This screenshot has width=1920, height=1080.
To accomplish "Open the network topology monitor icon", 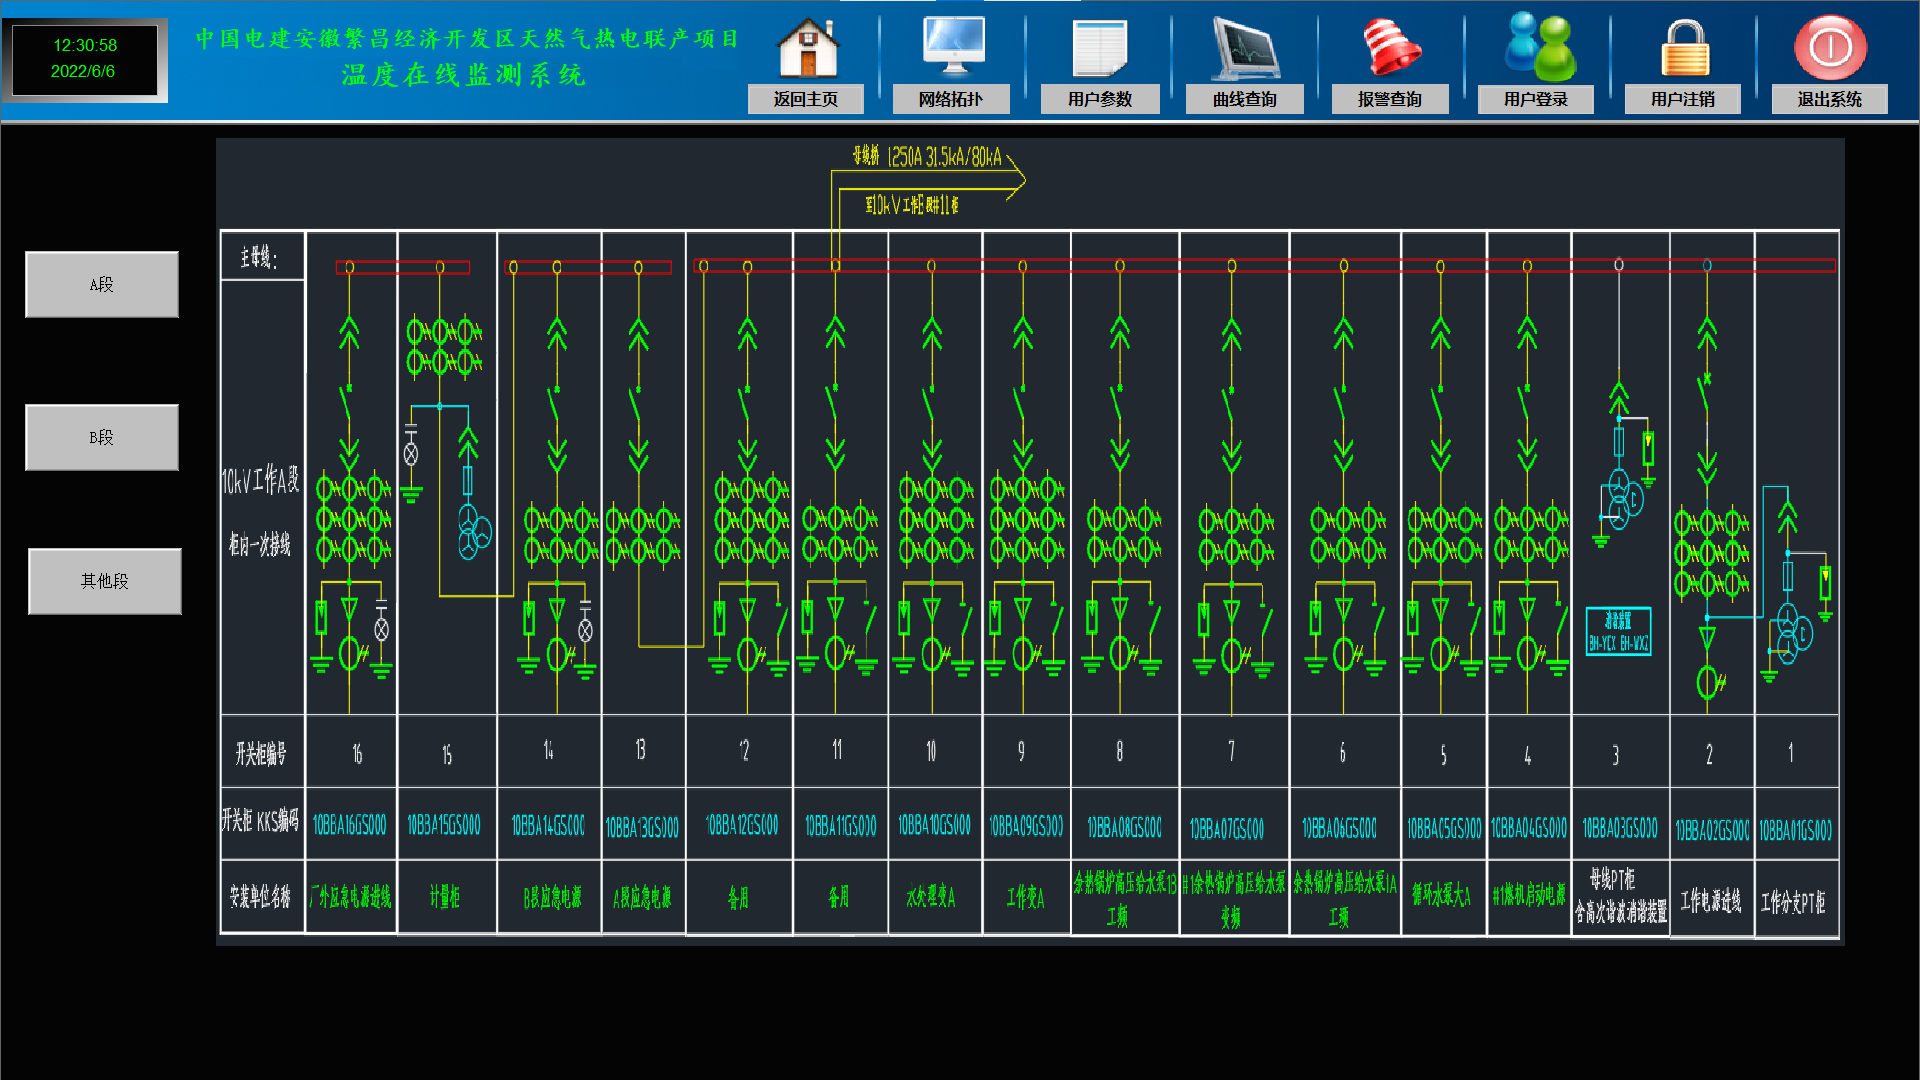I will pyautogui.click(x=953, y=47).
